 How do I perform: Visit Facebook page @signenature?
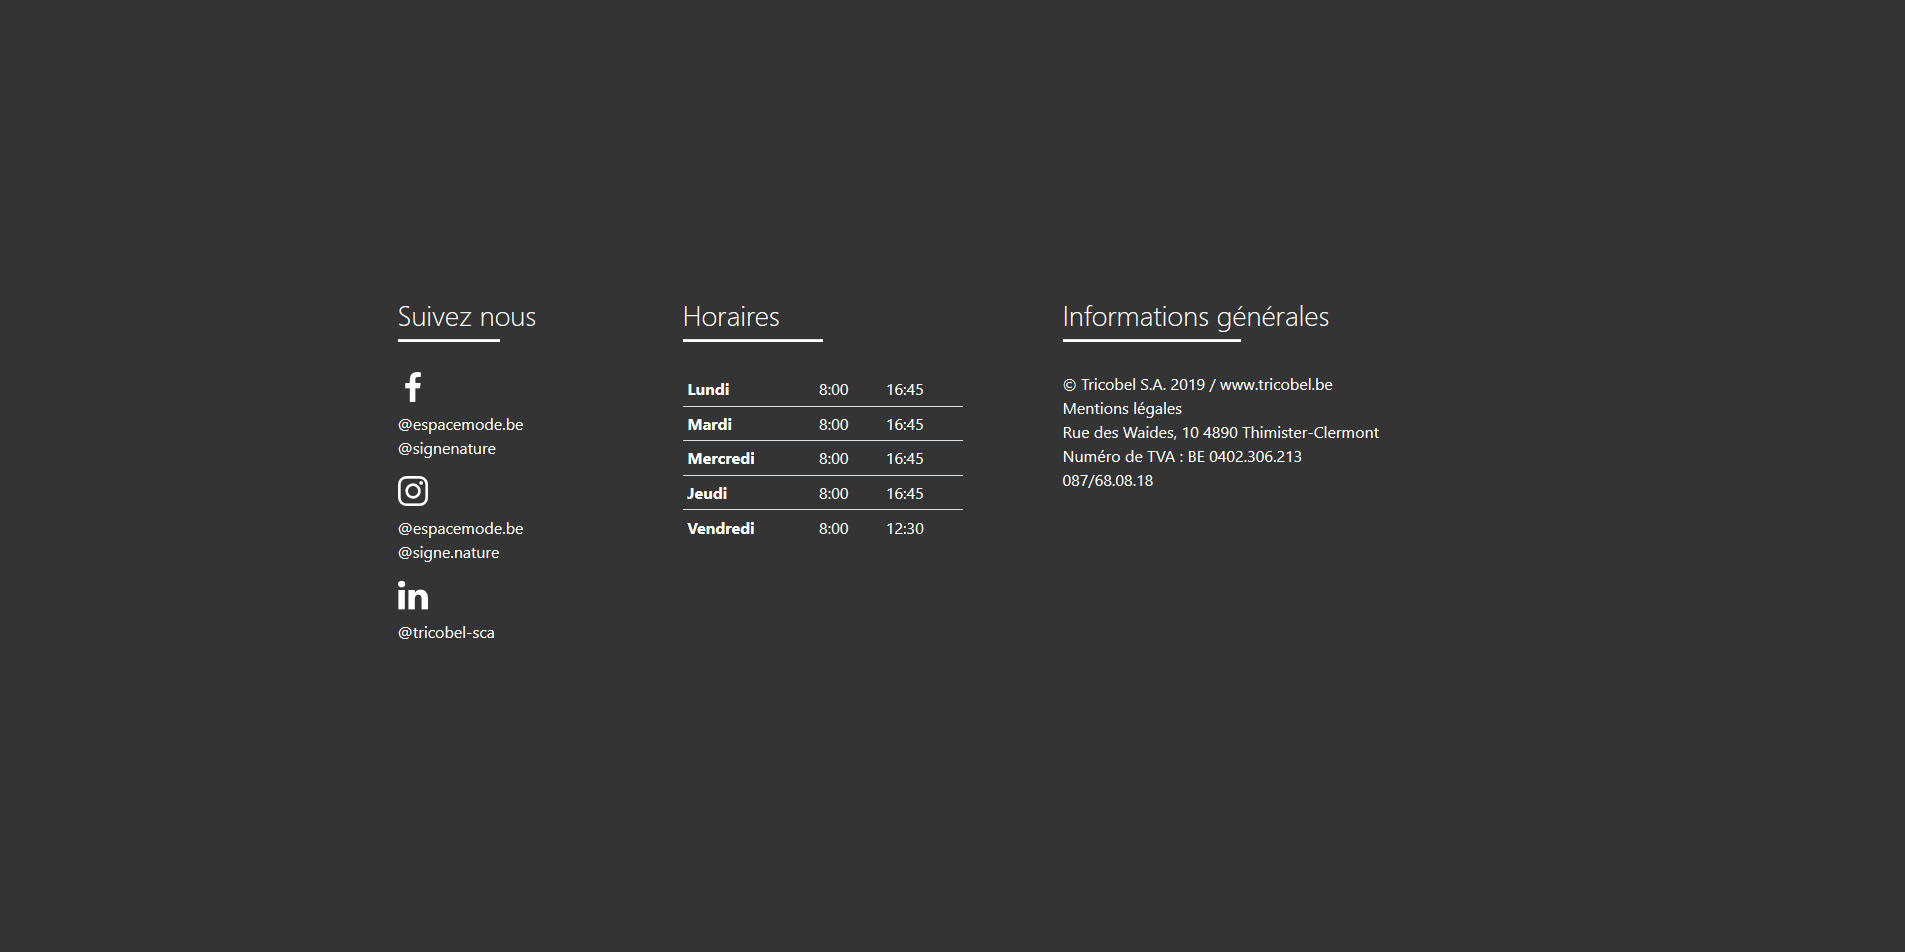(x=447, y=448)
